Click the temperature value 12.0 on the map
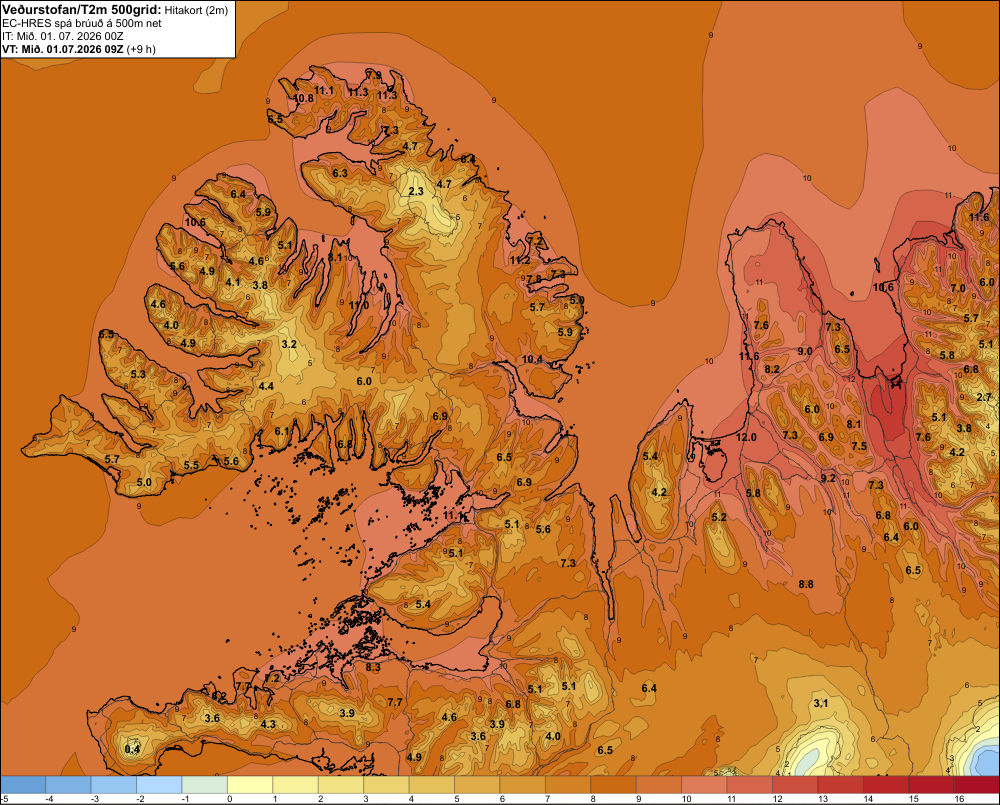This screenshot has width=1000, height=805. click(746, 437)
